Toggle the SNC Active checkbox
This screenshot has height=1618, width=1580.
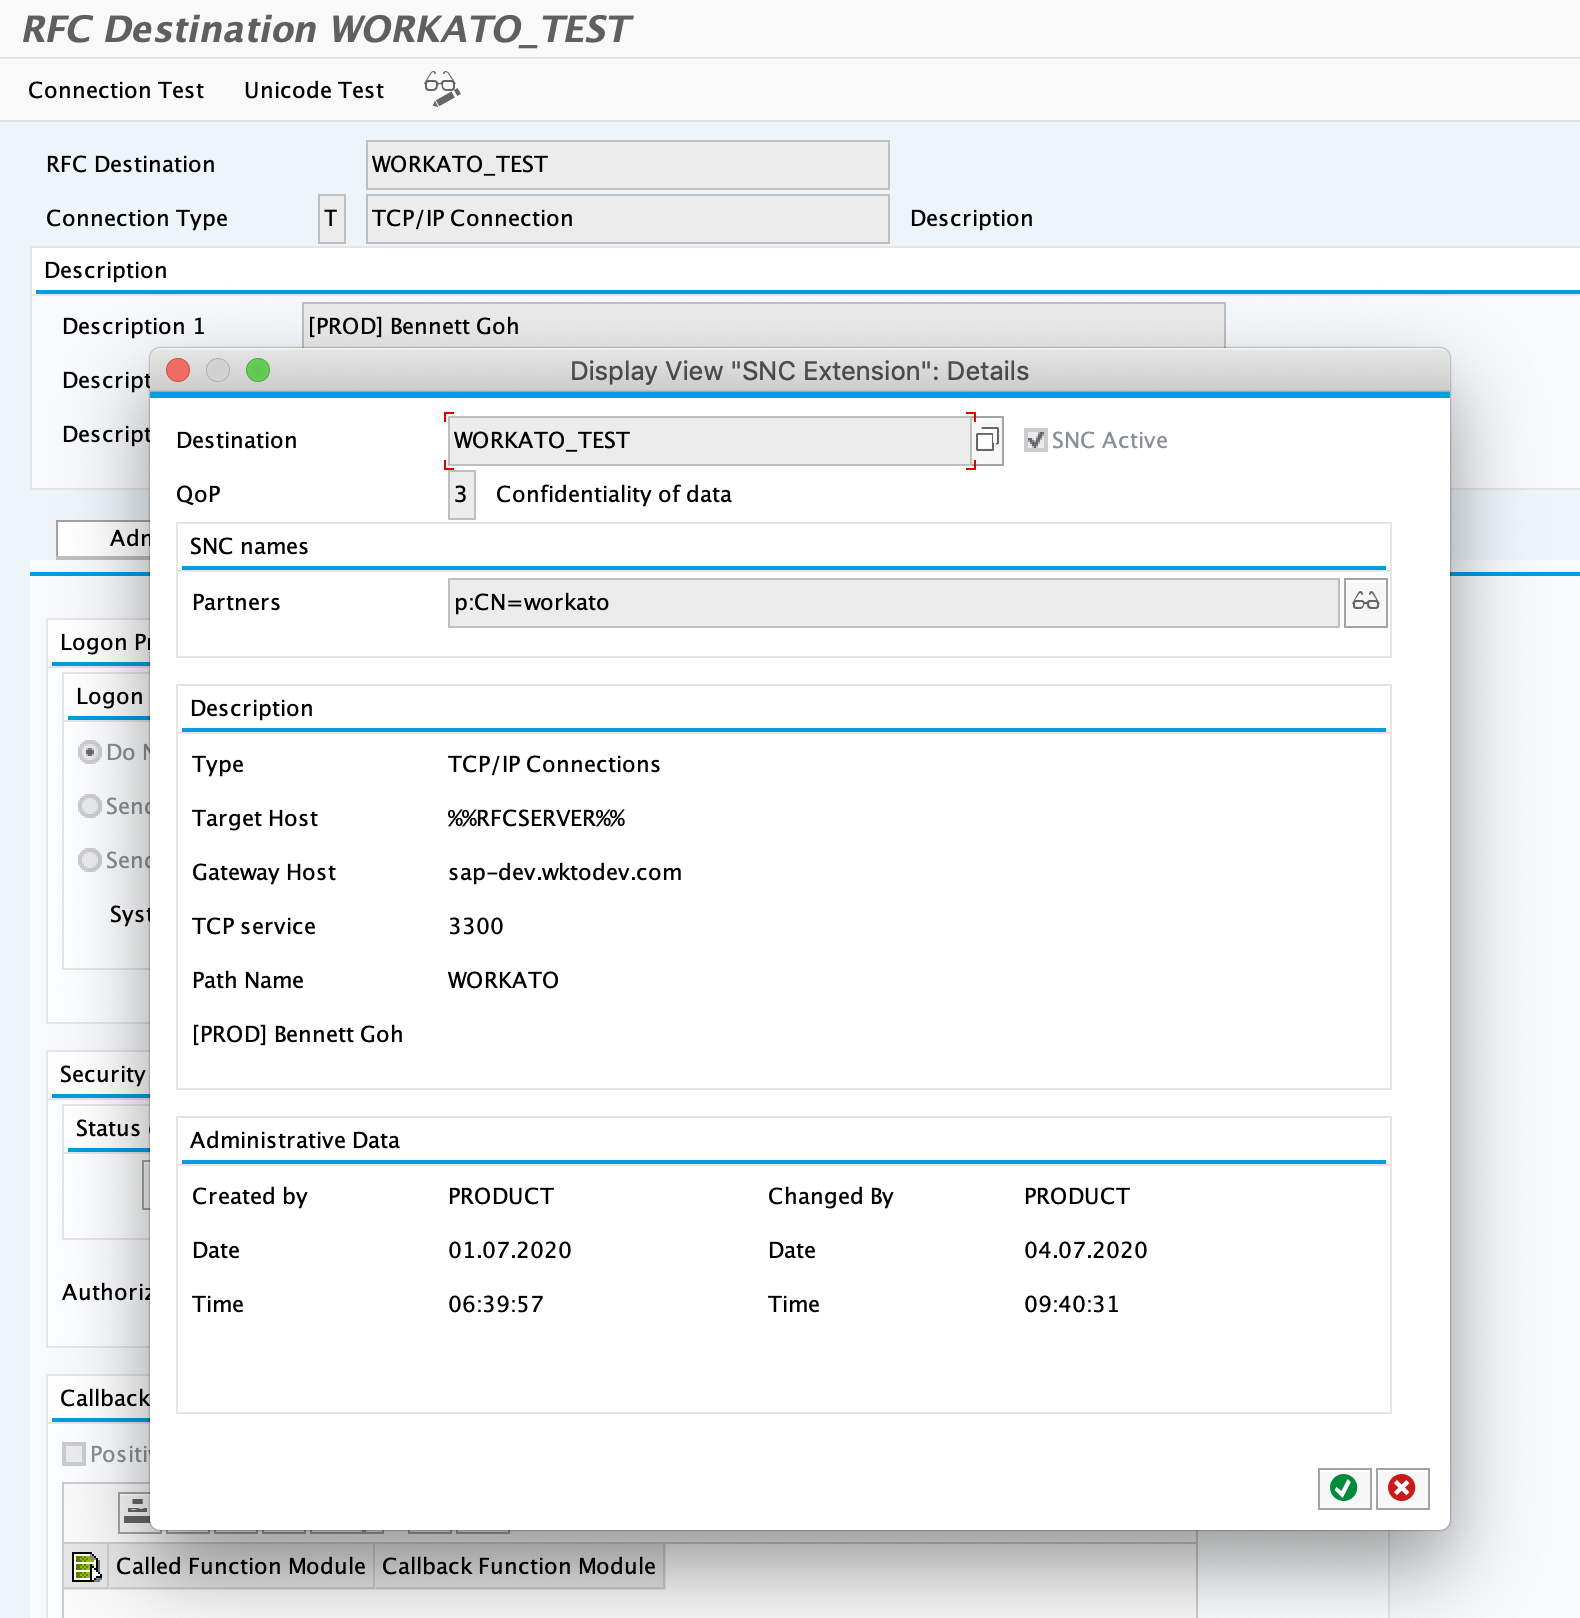pos(1036,440)
